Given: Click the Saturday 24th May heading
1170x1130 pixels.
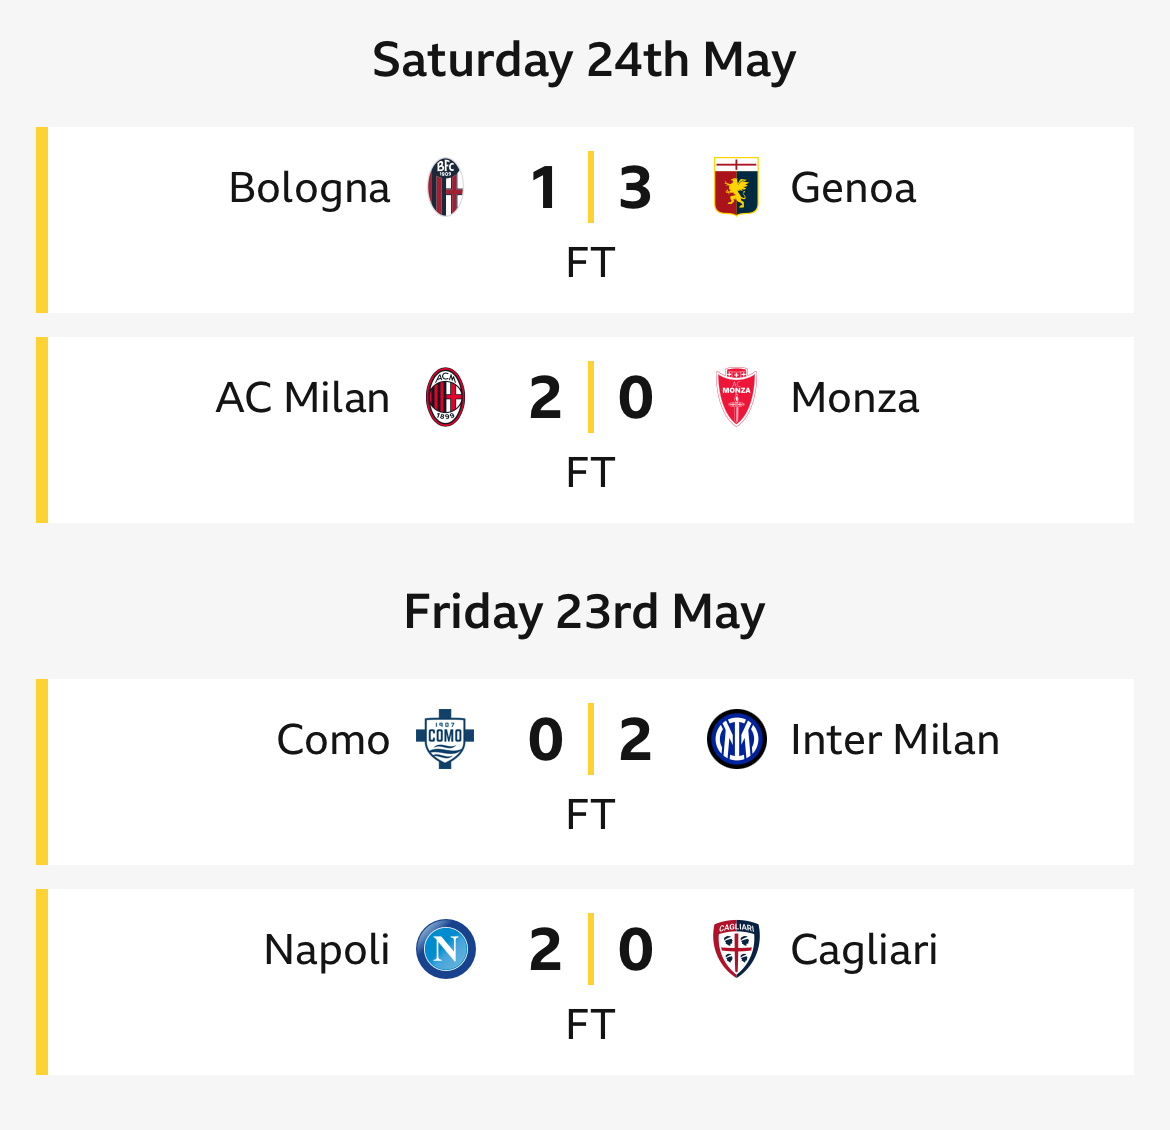Looking at the screenshot, I should (584, 60).
